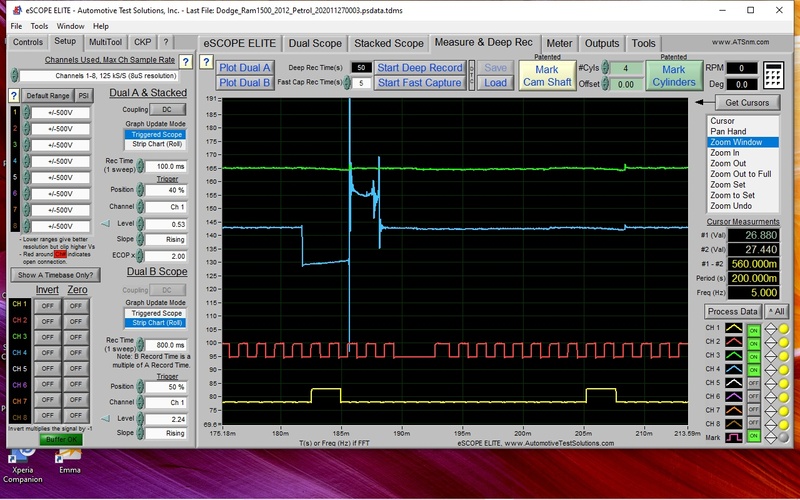The height and width of the screenshot is (500, 800).
Task: Change channel 4 voltage range stepper
Action: [27, 161]
